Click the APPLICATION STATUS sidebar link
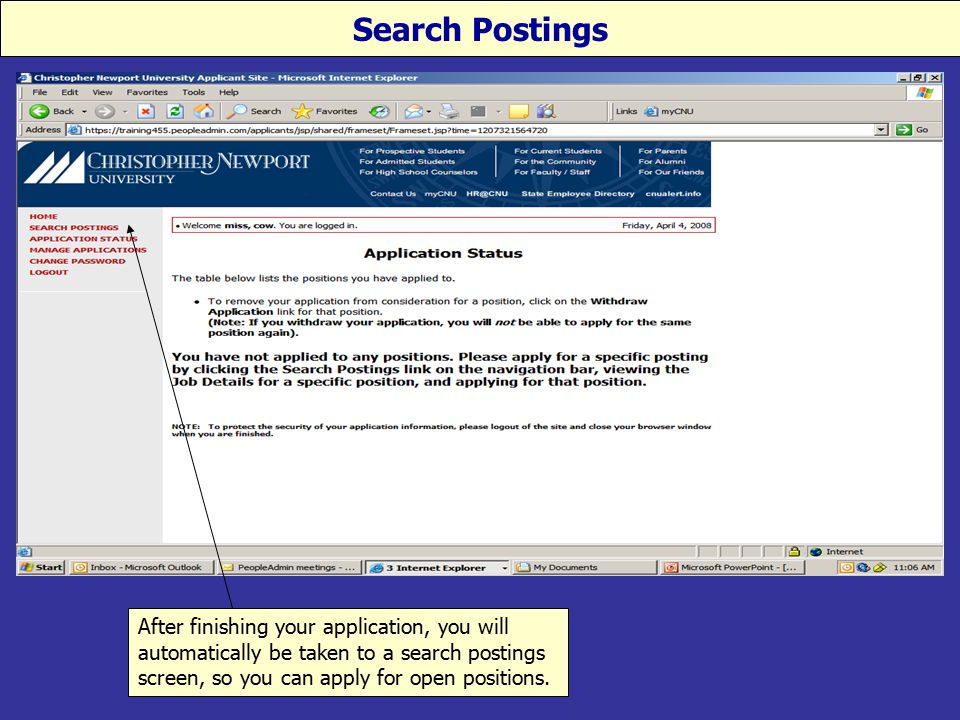This screenshot has height=720, width=960. click(x=84, y=239)
